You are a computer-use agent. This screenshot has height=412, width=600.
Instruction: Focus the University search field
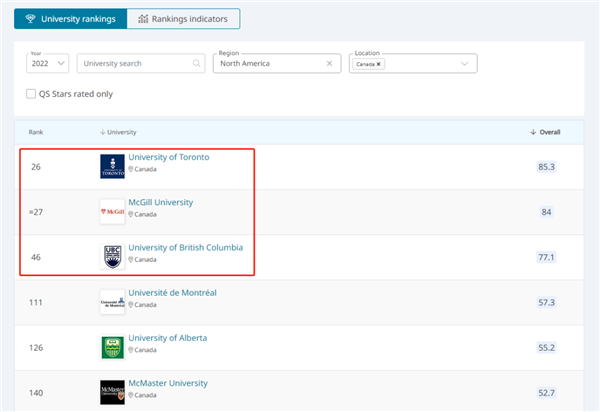point(141,63)
